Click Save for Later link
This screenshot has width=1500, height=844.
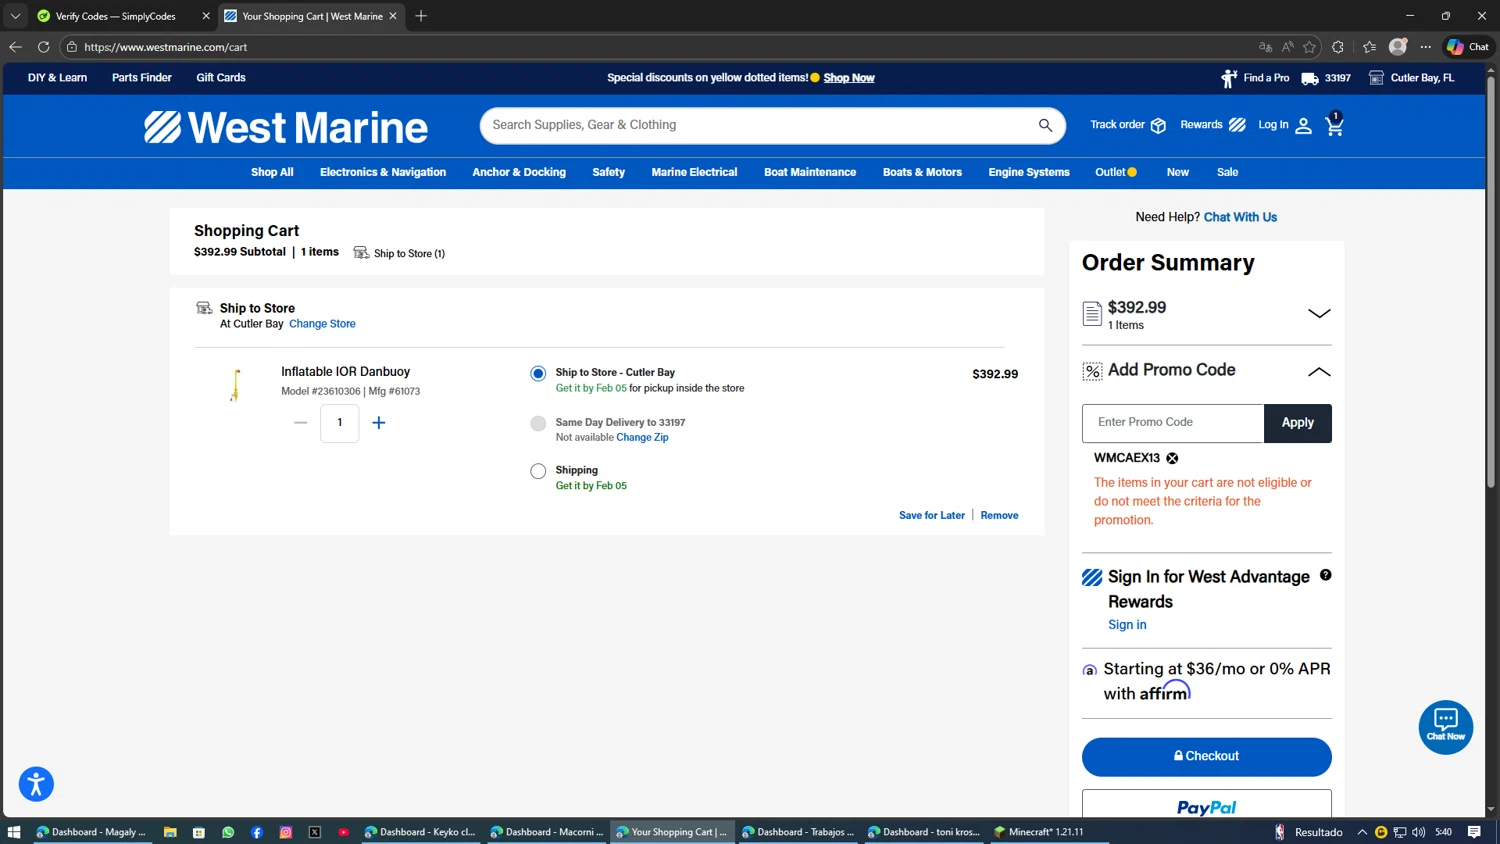point(932,516)
